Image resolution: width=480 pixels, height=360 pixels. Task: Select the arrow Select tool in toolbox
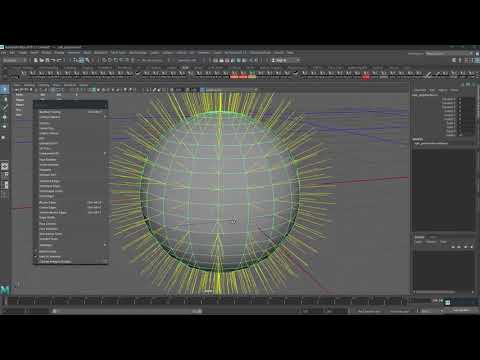pos(4,89)
